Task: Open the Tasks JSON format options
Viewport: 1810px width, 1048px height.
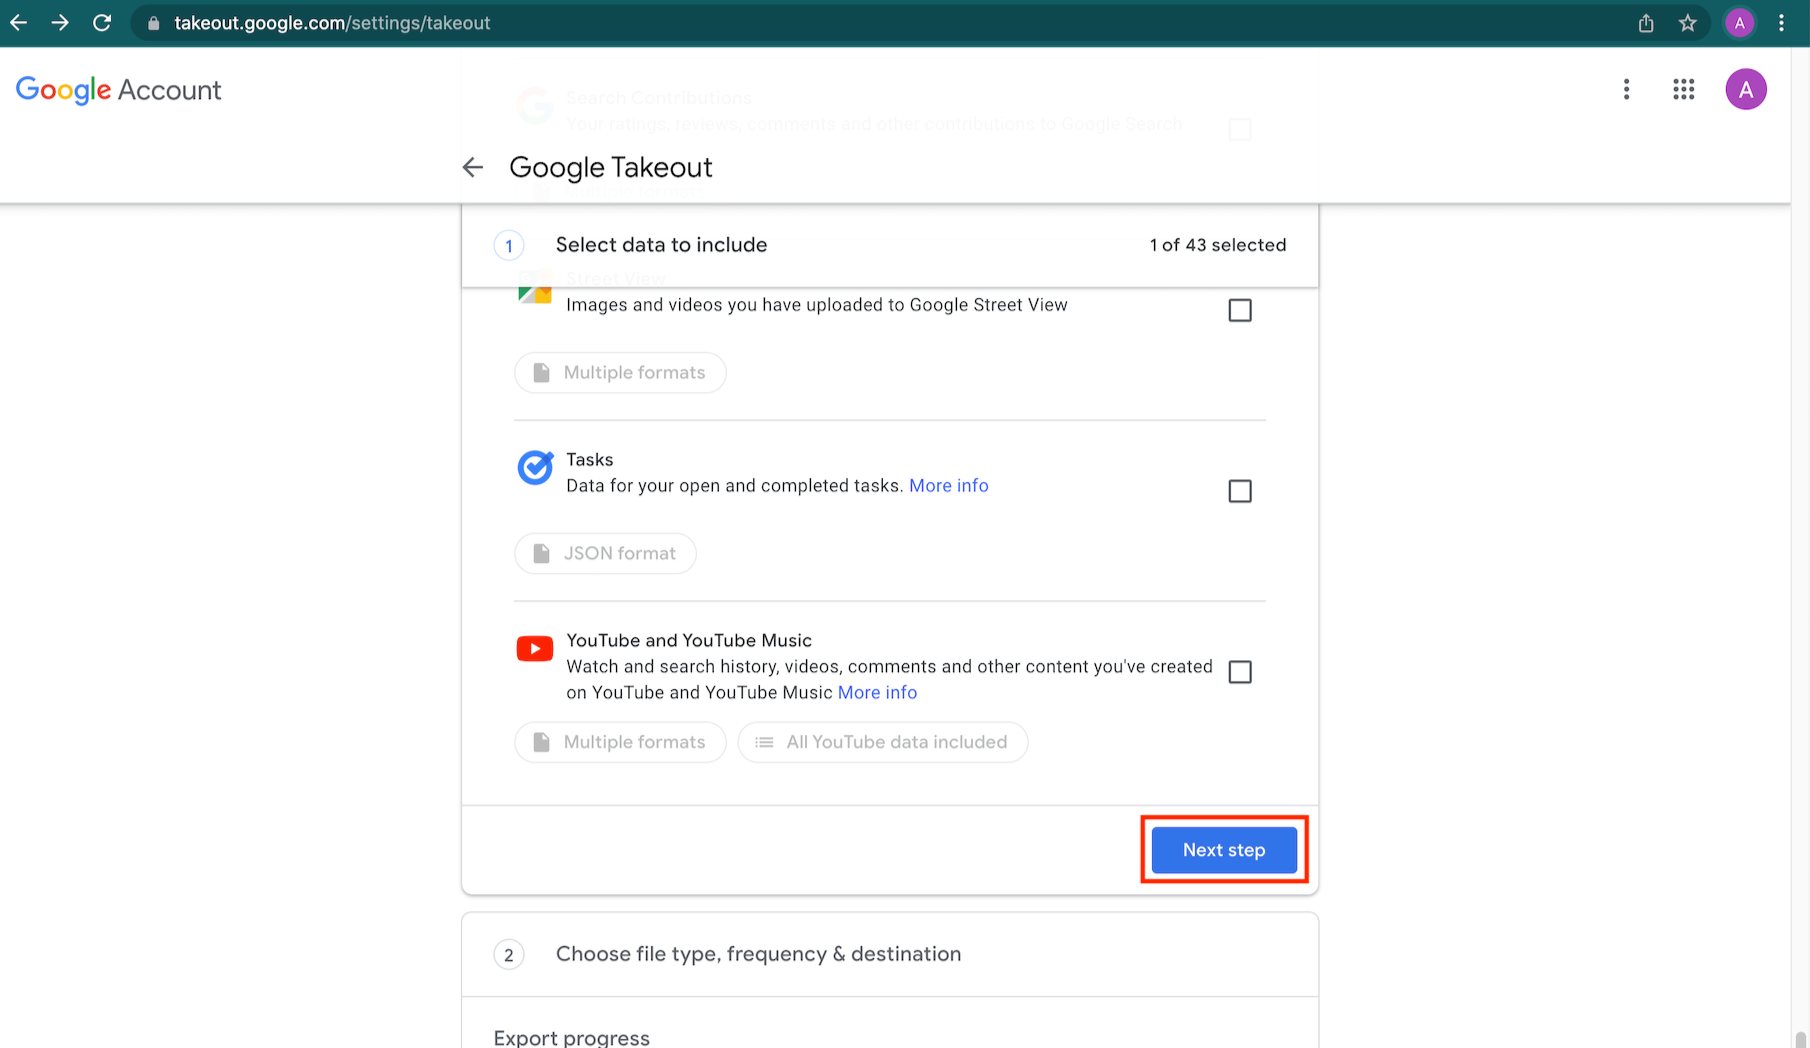Action: pos(605,553)
